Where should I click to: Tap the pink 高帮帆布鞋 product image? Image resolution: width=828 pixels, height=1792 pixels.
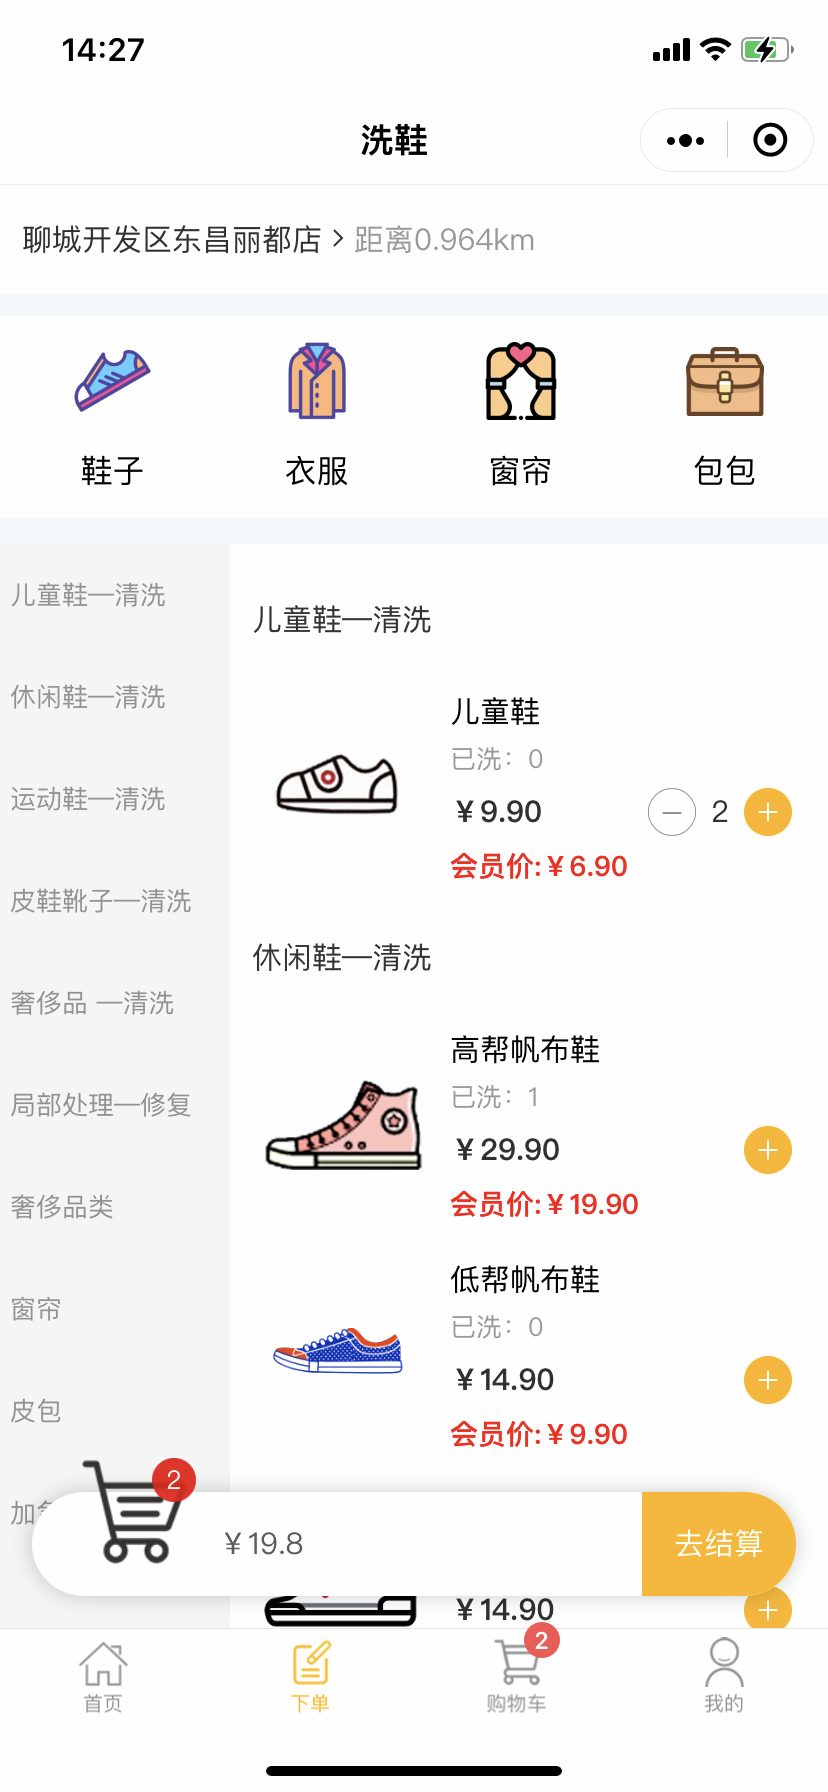coord(343,1126)
